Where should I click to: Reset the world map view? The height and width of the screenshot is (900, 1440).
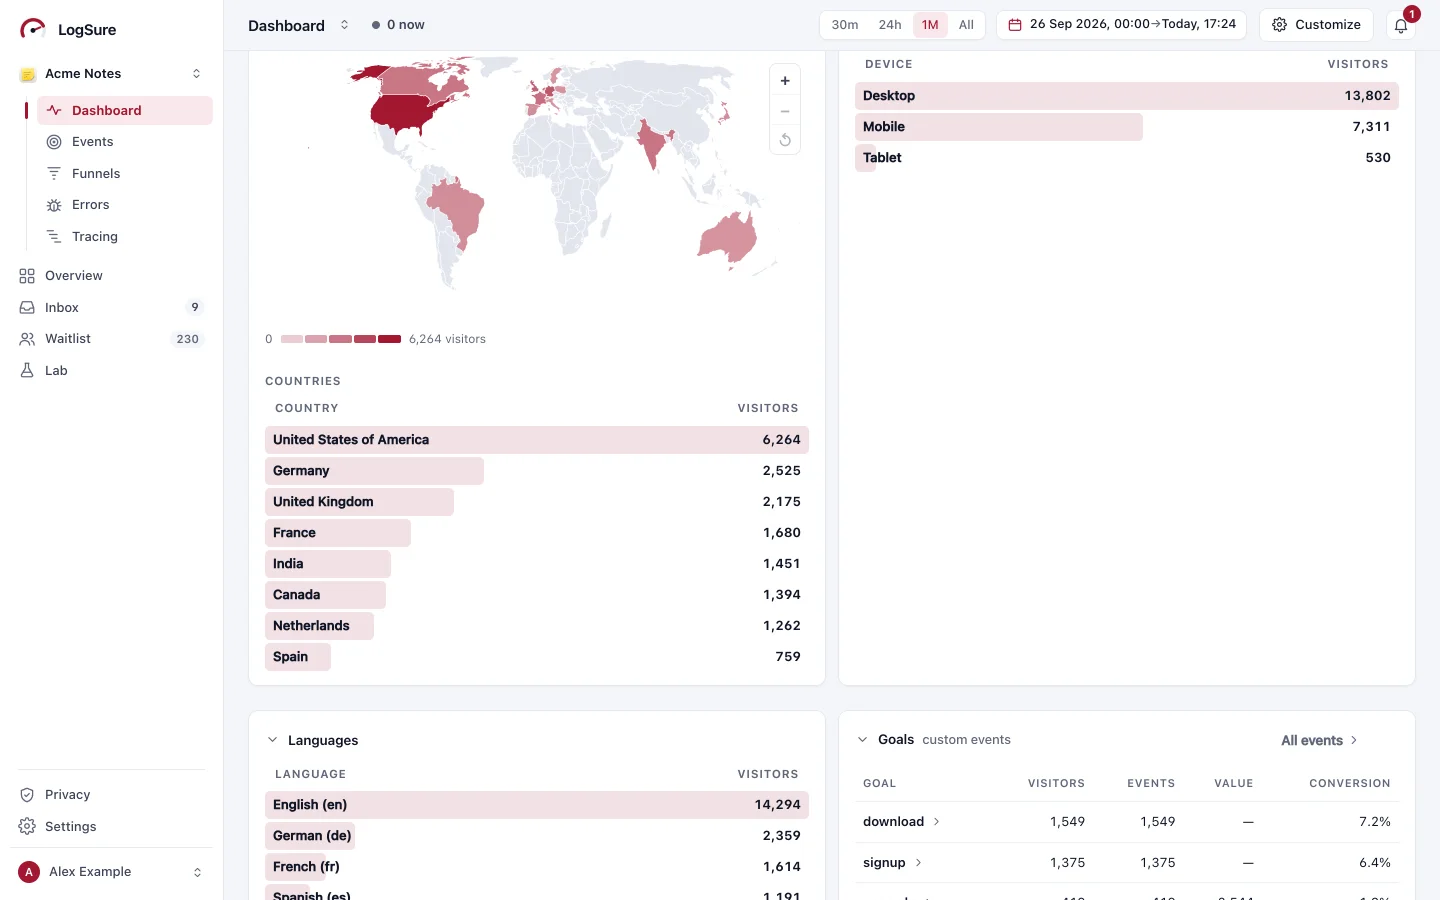tap(785, 140)
